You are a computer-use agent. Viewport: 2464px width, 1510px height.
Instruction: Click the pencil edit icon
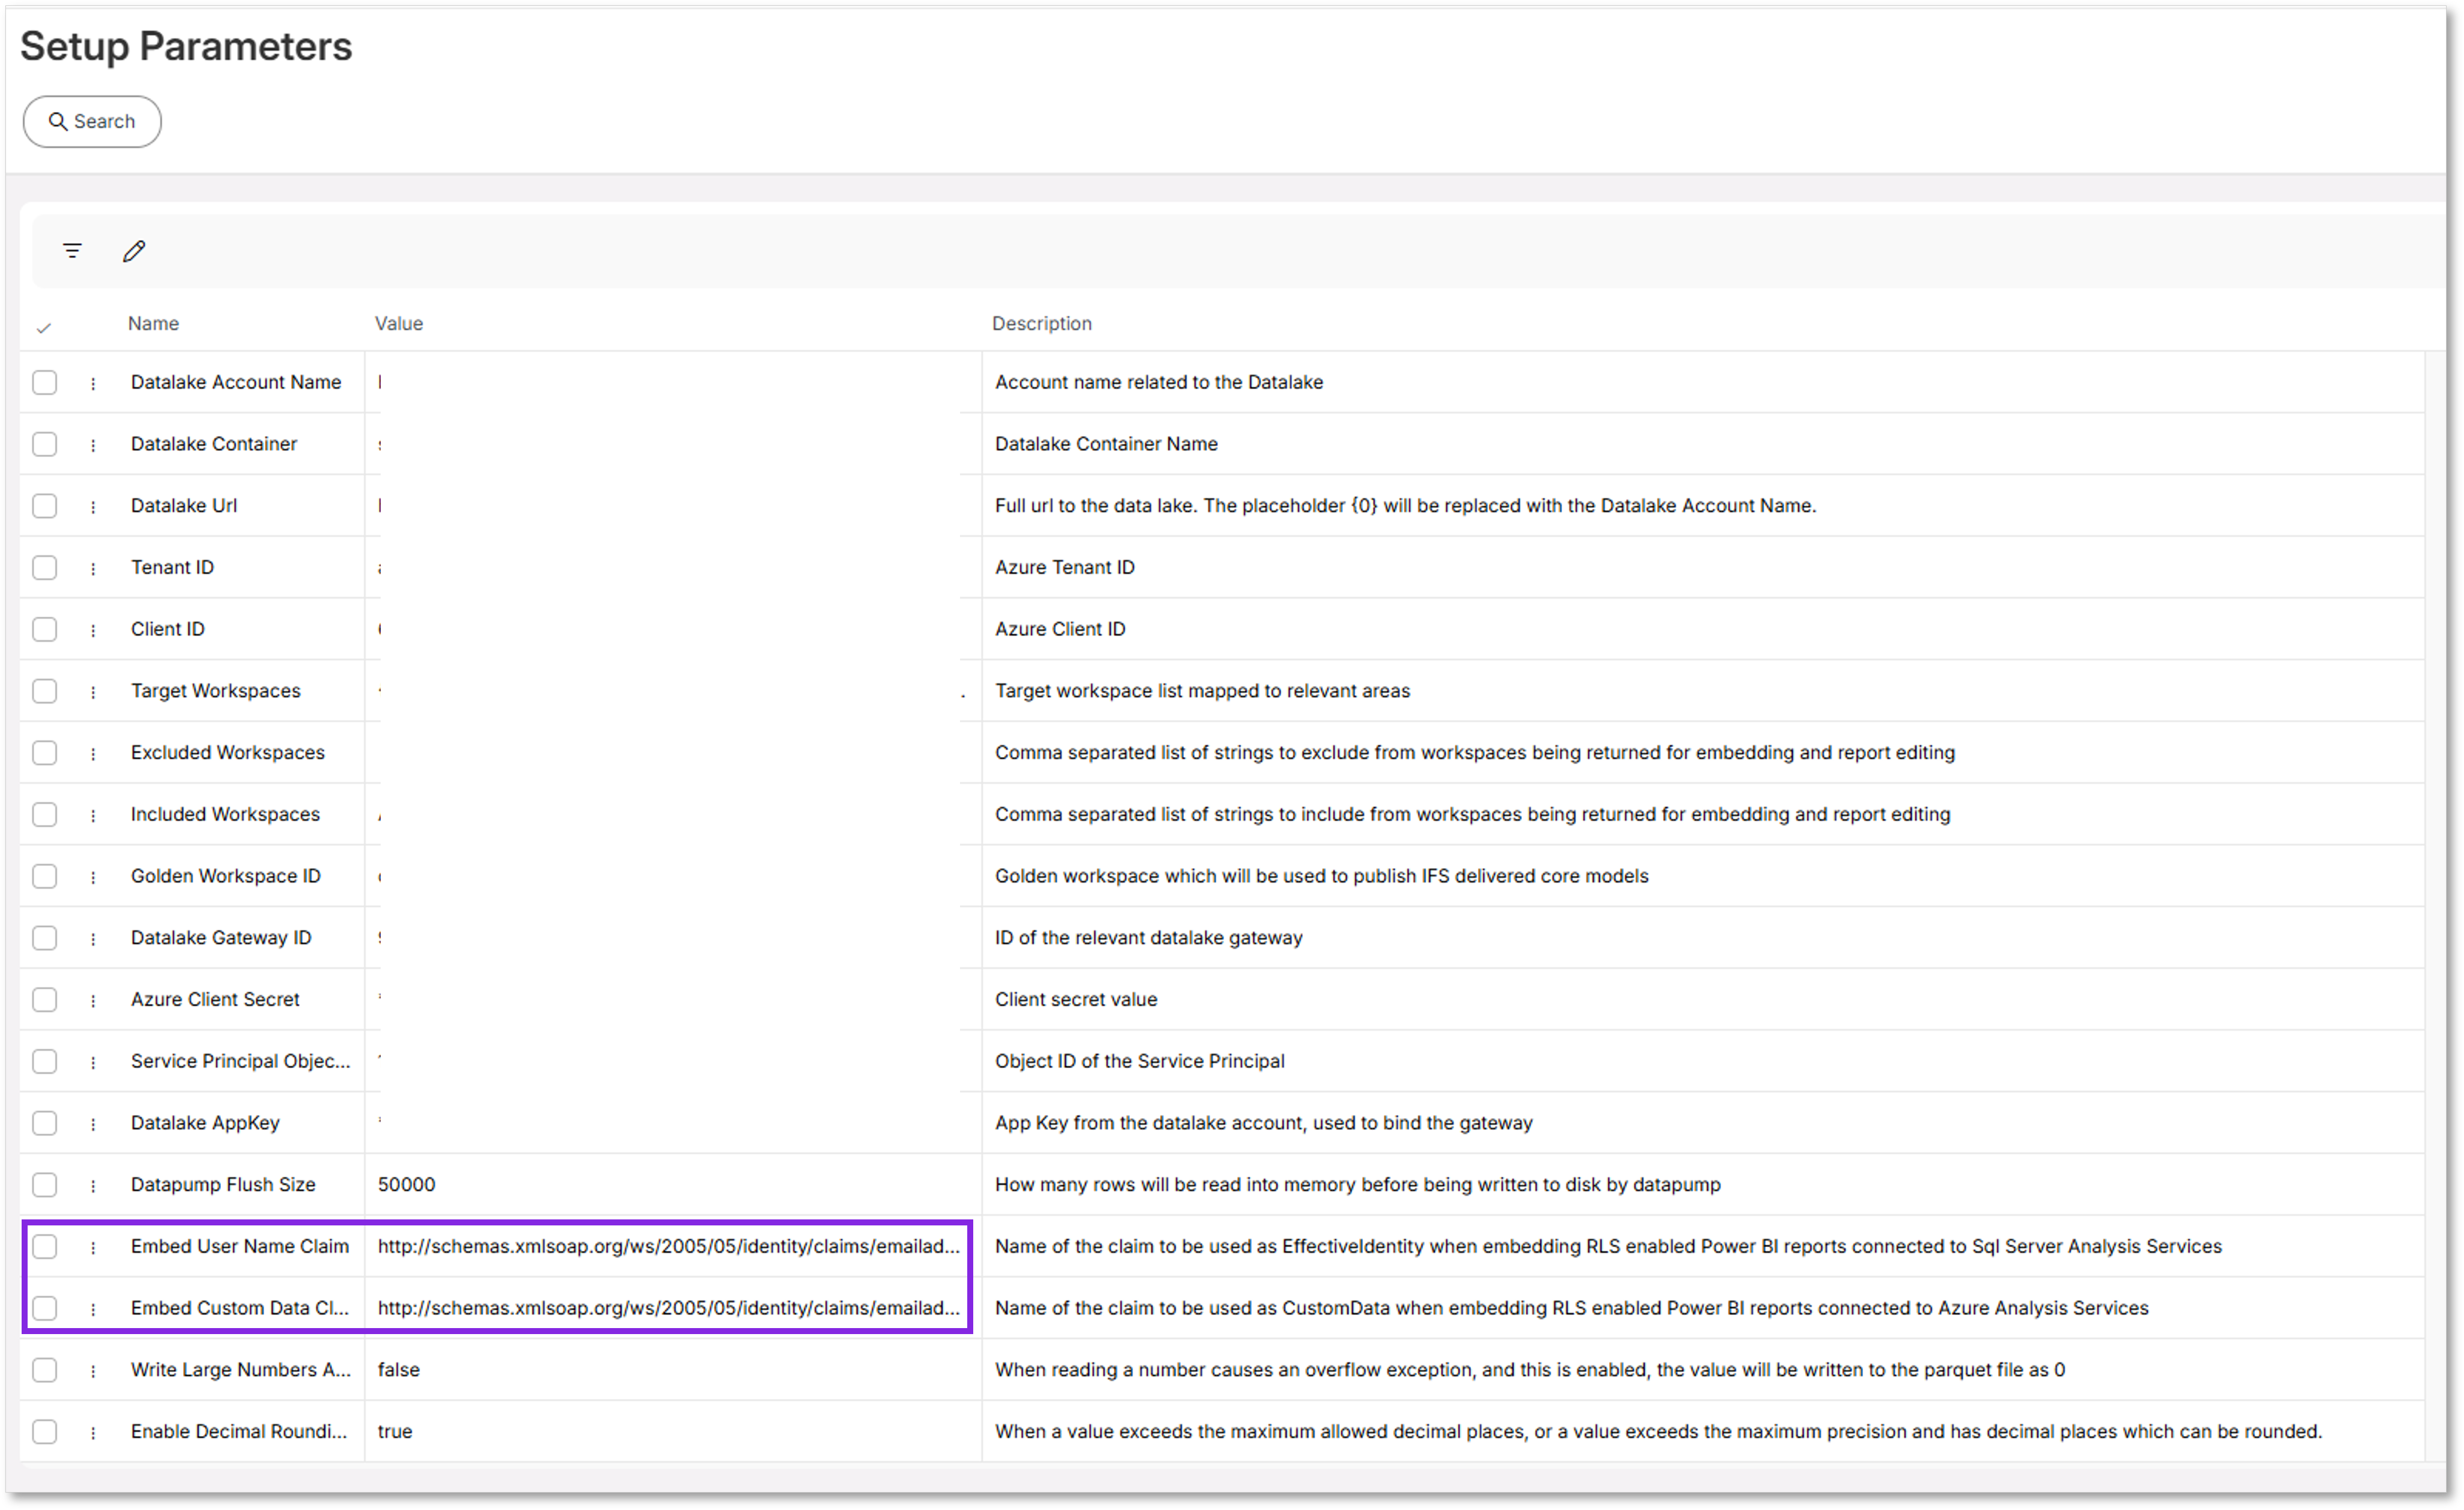click(134, 251)
